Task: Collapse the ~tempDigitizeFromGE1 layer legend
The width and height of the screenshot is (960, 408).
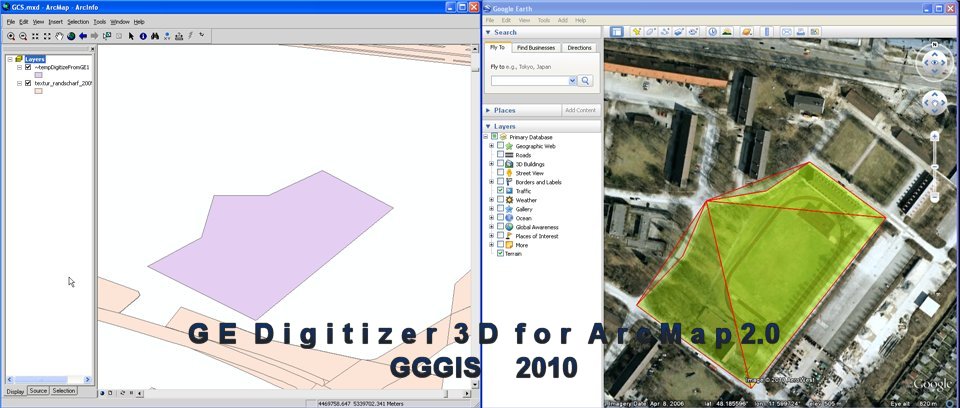Action: click(x=20, y=67)
